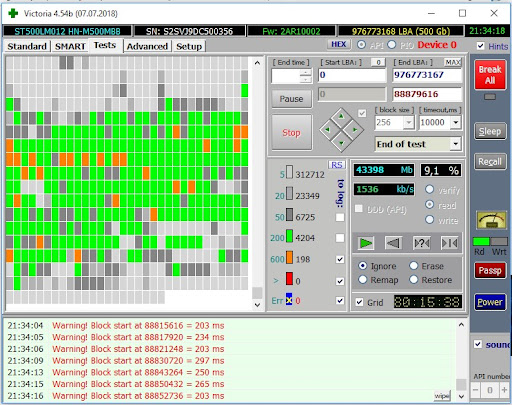Click the up arrow on the navigation diamond

(x=341, y=116)
